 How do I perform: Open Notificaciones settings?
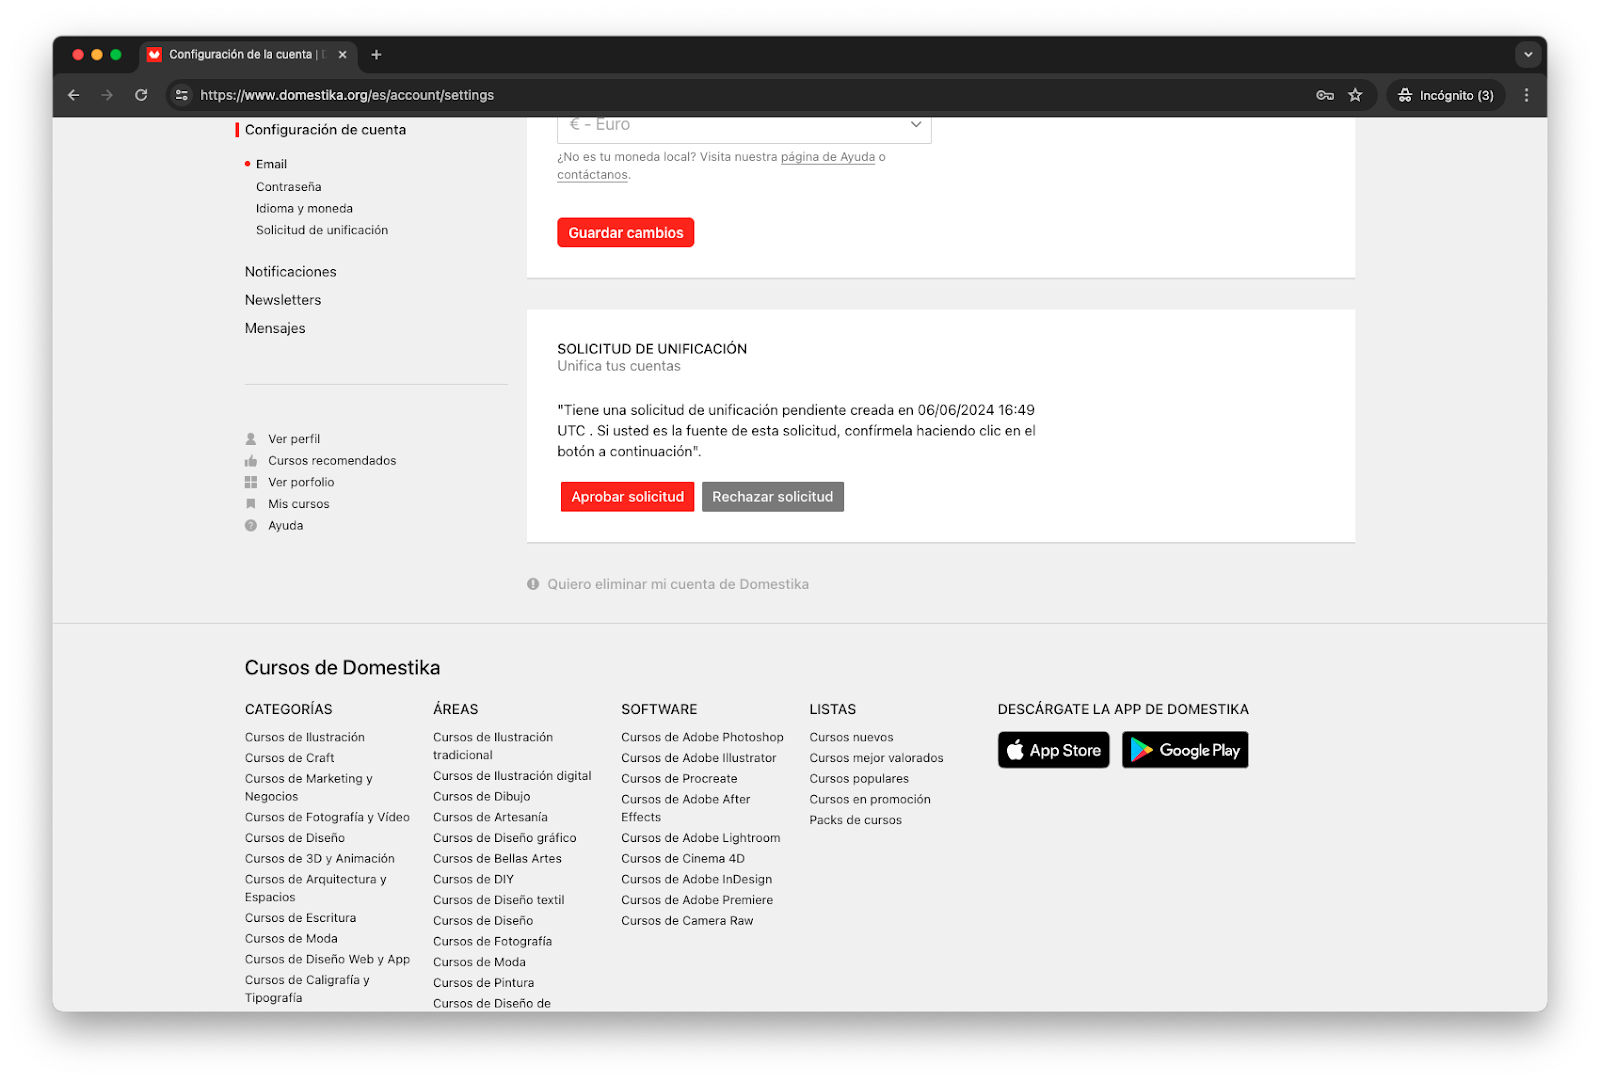tap(290, 272)
